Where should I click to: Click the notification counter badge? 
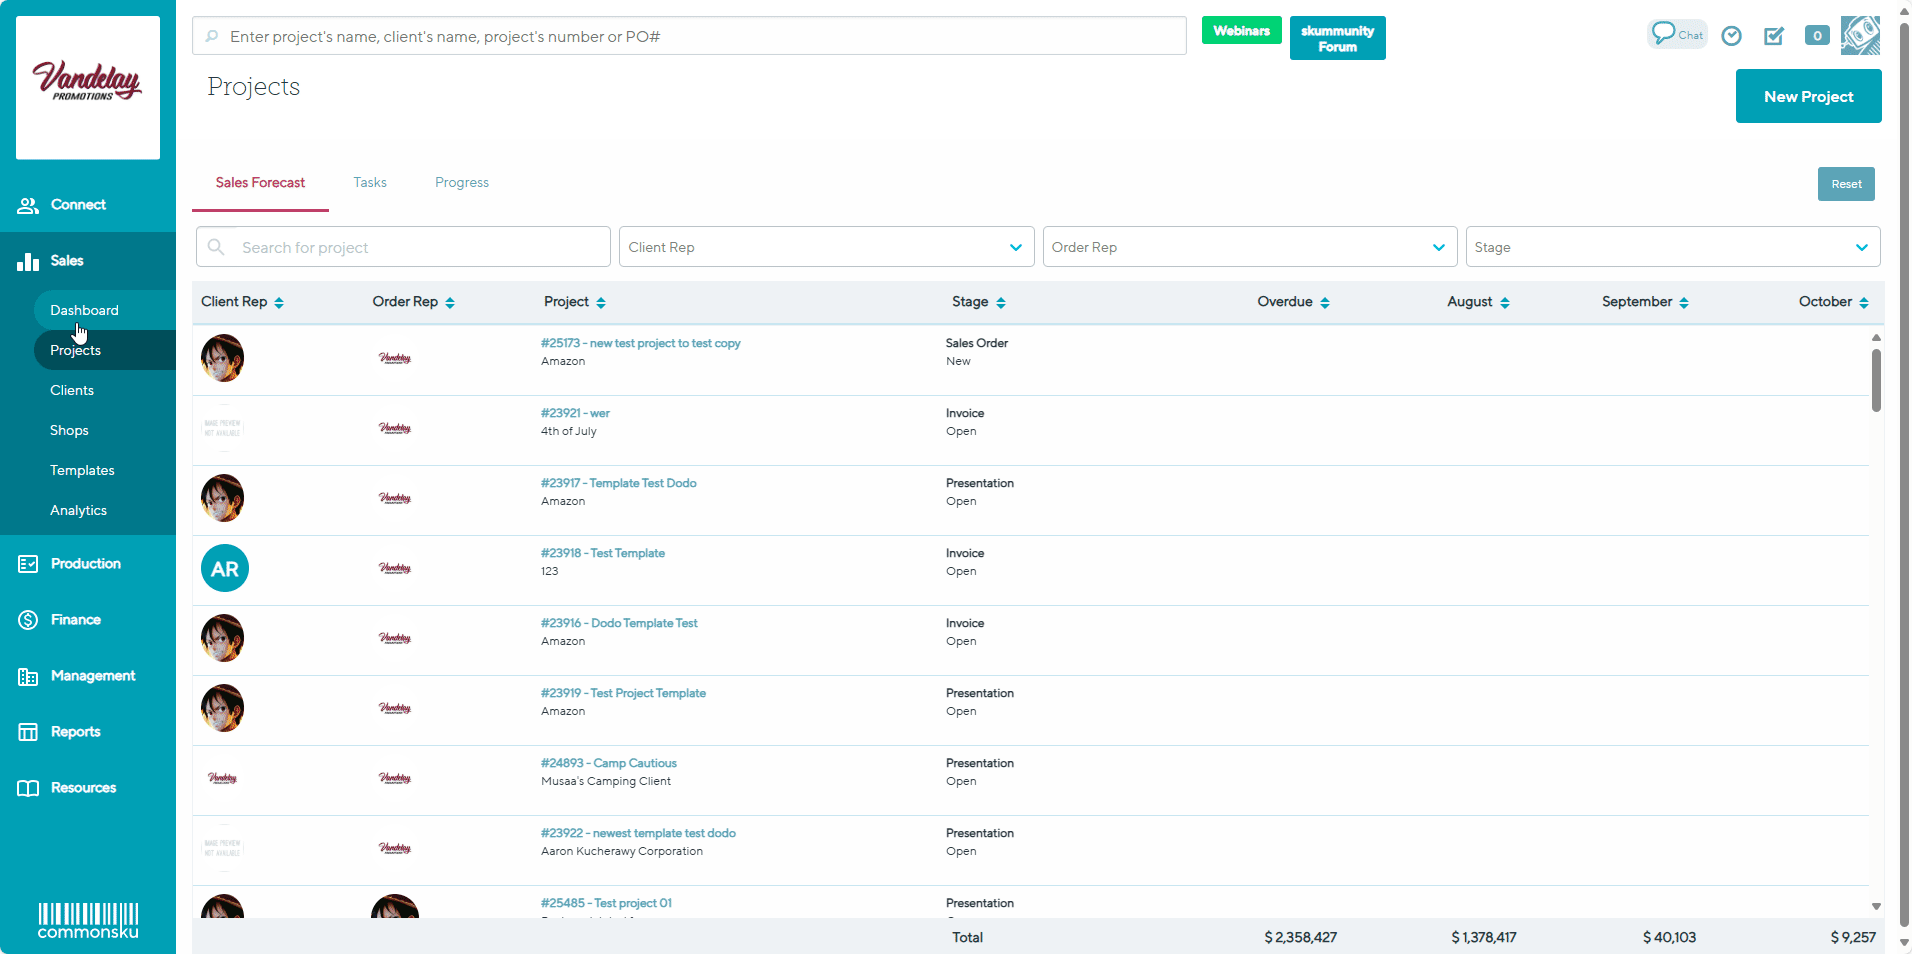(1816, 36)
